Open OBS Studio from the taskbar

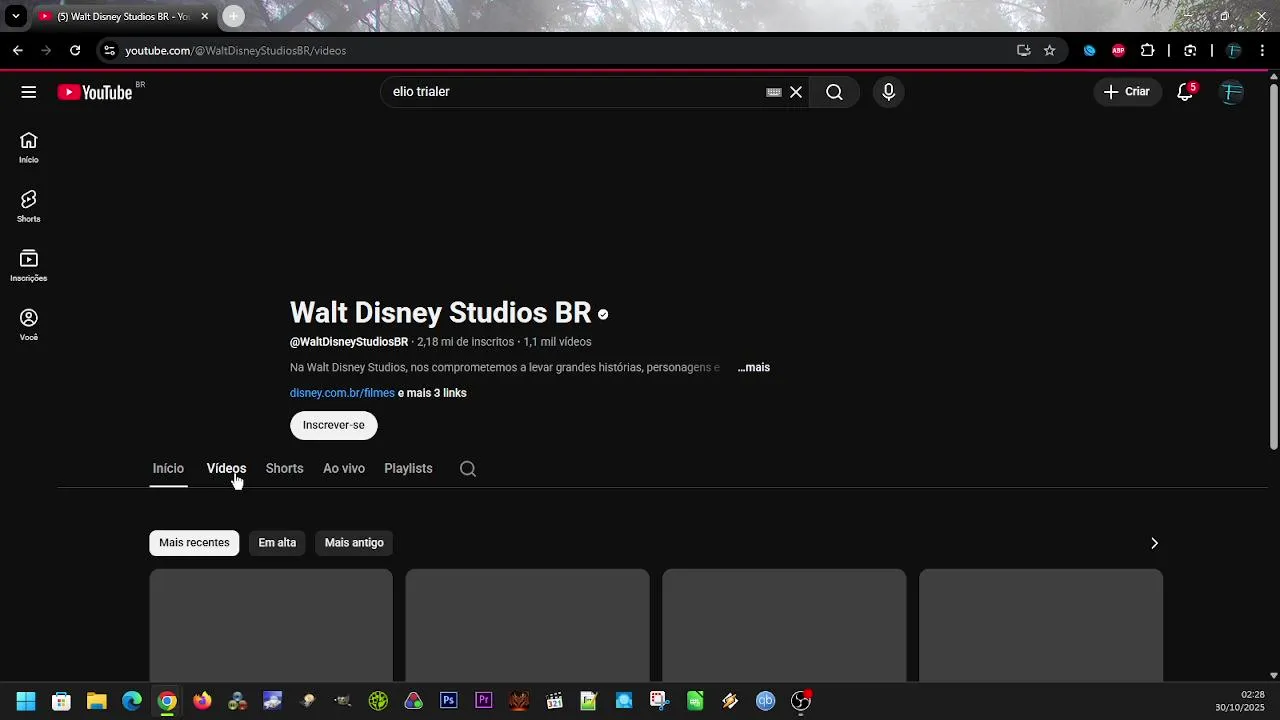800,701
